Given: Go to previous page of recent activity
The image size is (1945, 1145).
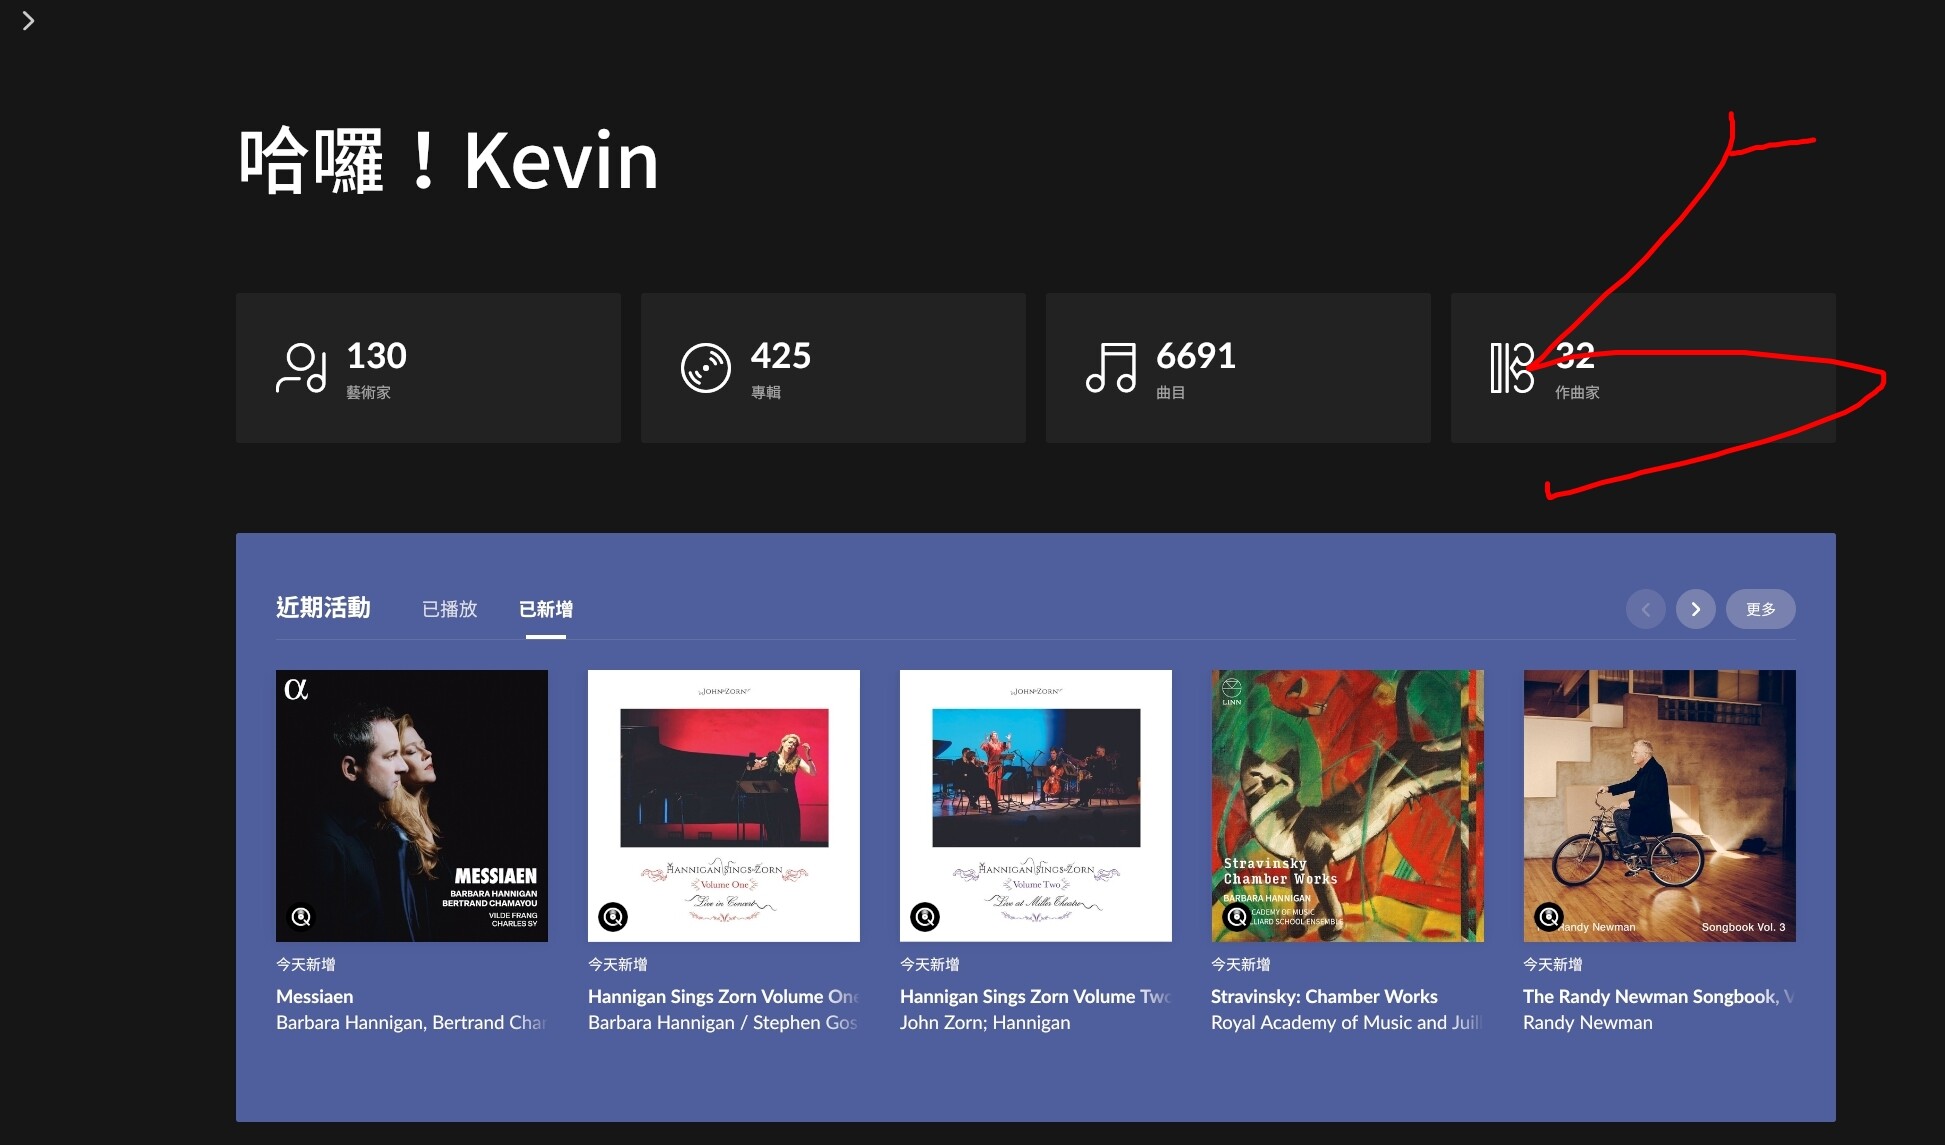Looking at the screenshot, I should pyautogui.click(x=1646, y=609).
